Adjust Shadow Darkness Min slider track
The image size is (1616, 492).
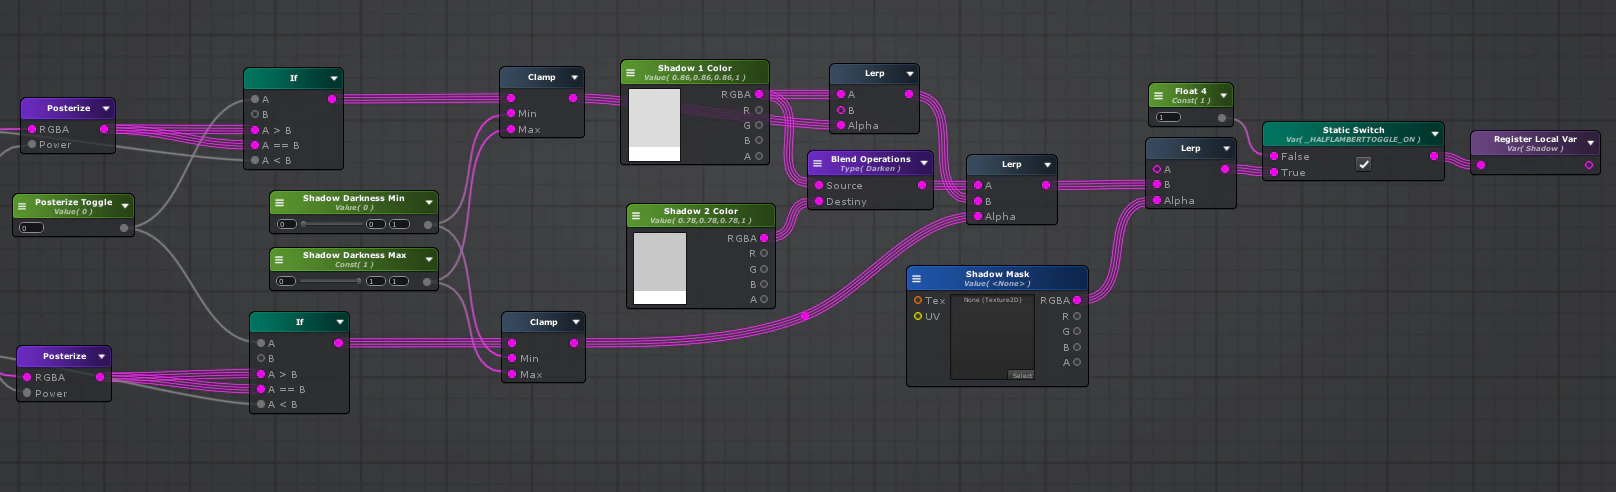(x=331, y=224)
